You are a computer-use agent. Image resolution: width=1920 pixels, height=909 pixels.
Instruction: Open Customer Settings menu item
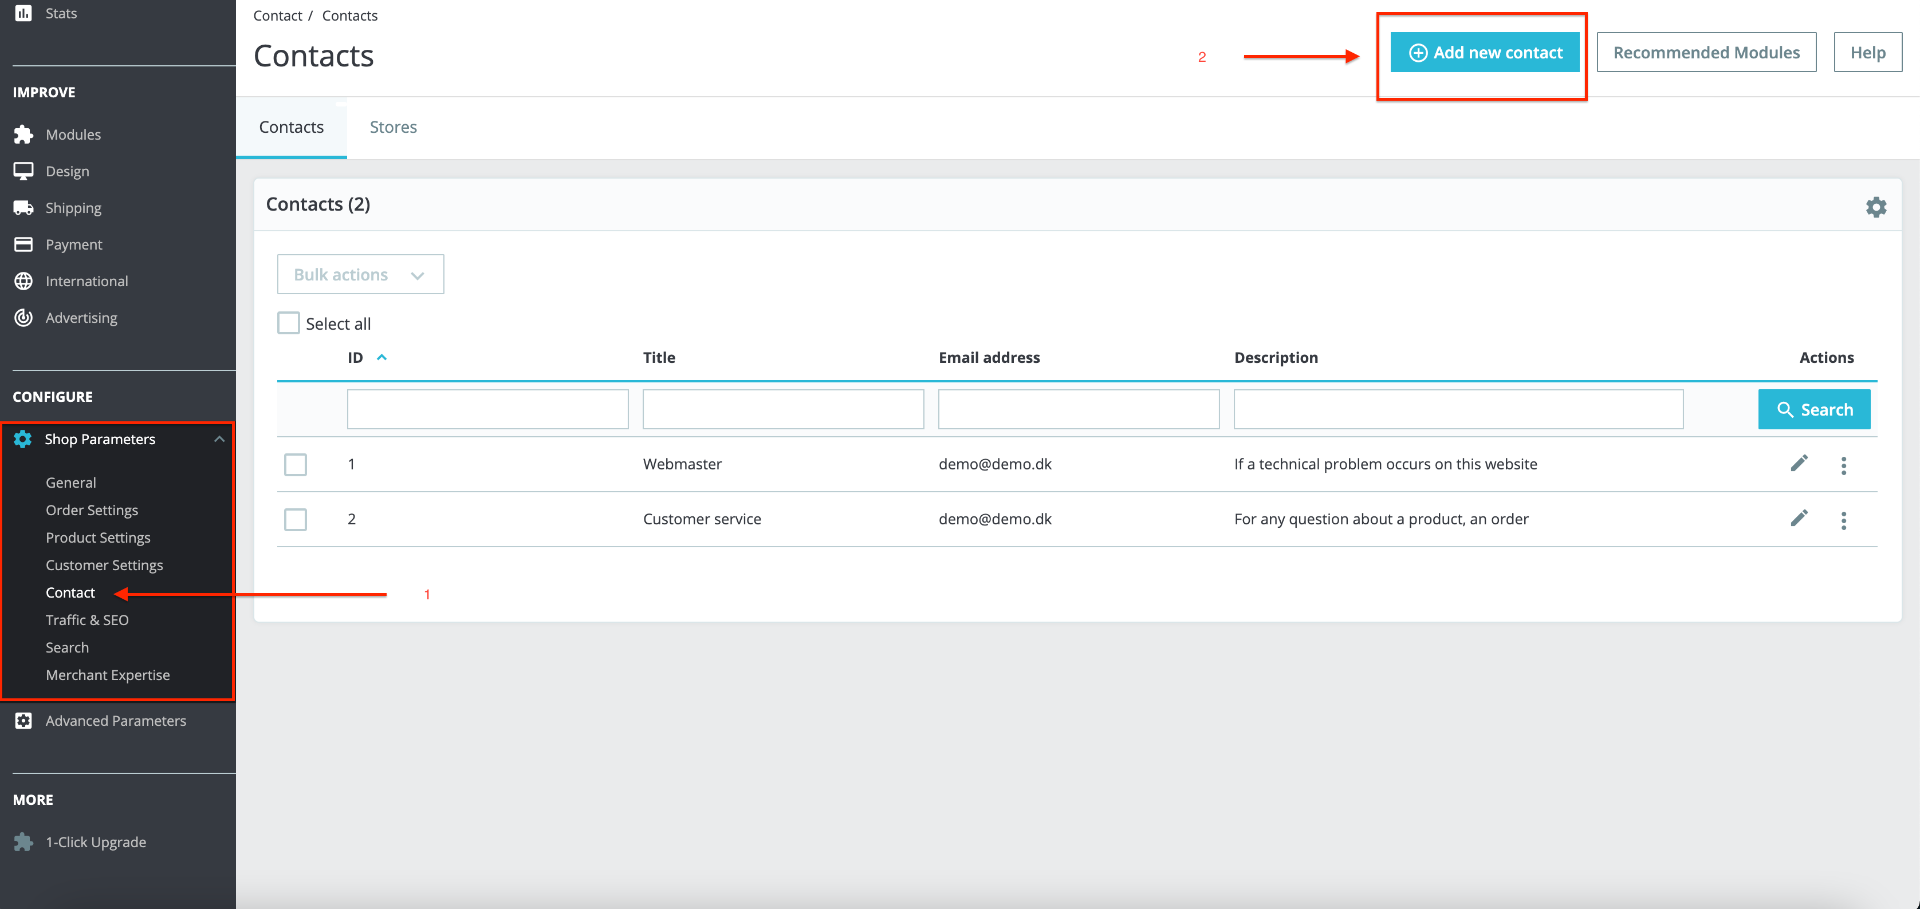click(x=104, y=565)
